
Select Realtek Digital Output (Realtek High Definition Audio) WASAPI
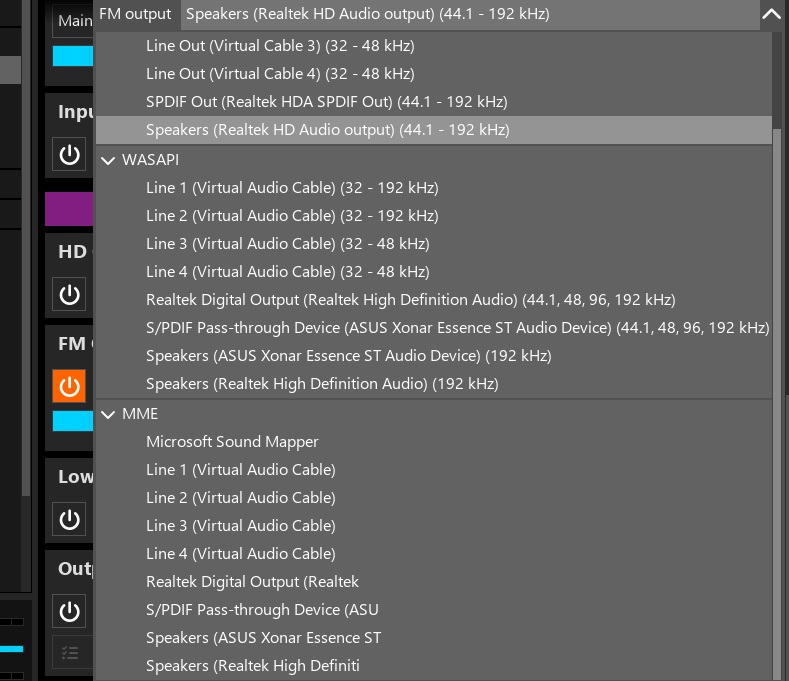point(434,300)
